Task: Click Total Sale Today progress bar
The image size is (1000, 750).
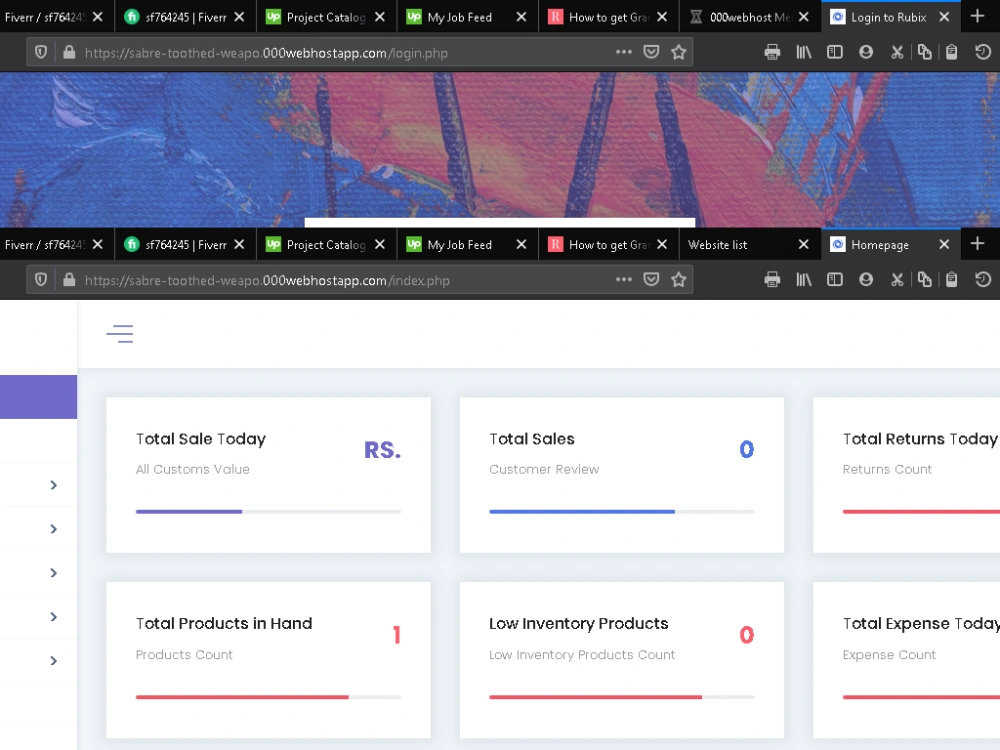Action: 268,511
